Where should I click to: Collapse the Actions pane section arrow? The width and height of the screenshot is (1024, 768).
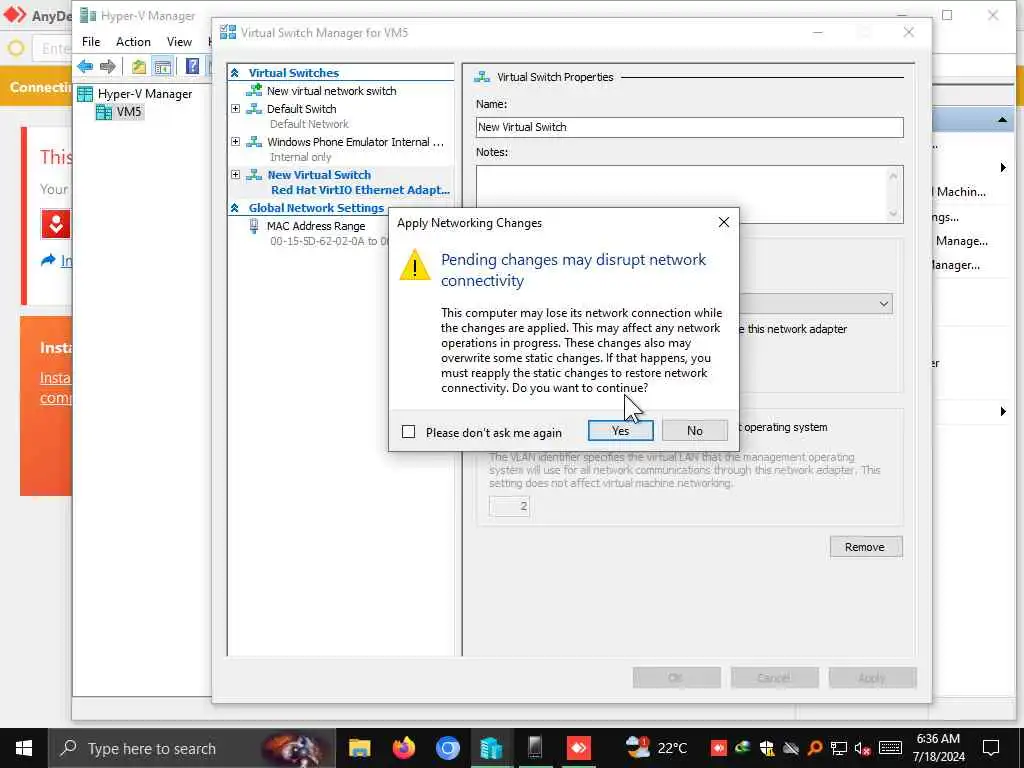coord(1002,120)
